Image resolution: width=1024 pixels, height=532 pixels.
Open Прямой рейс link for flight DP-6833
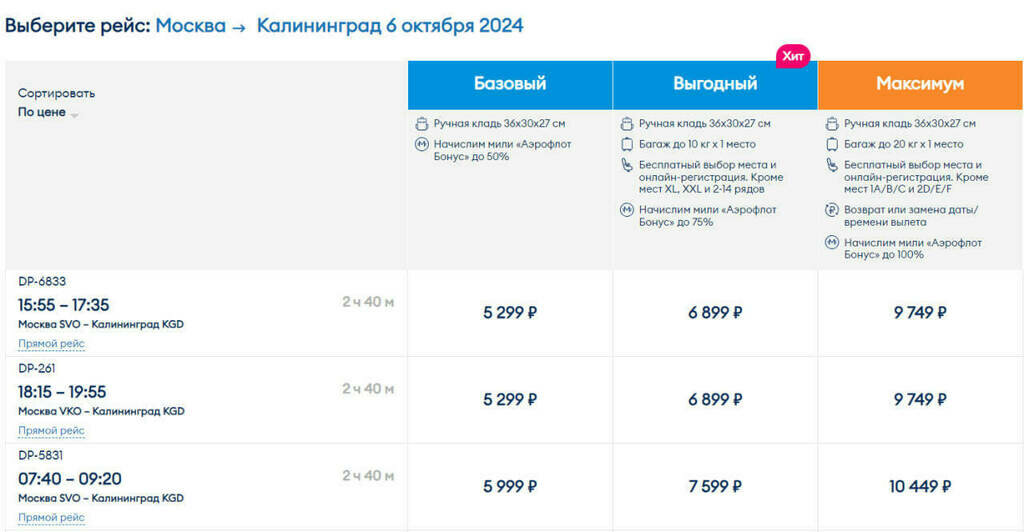pyautogui.click(x=52, y=344)
